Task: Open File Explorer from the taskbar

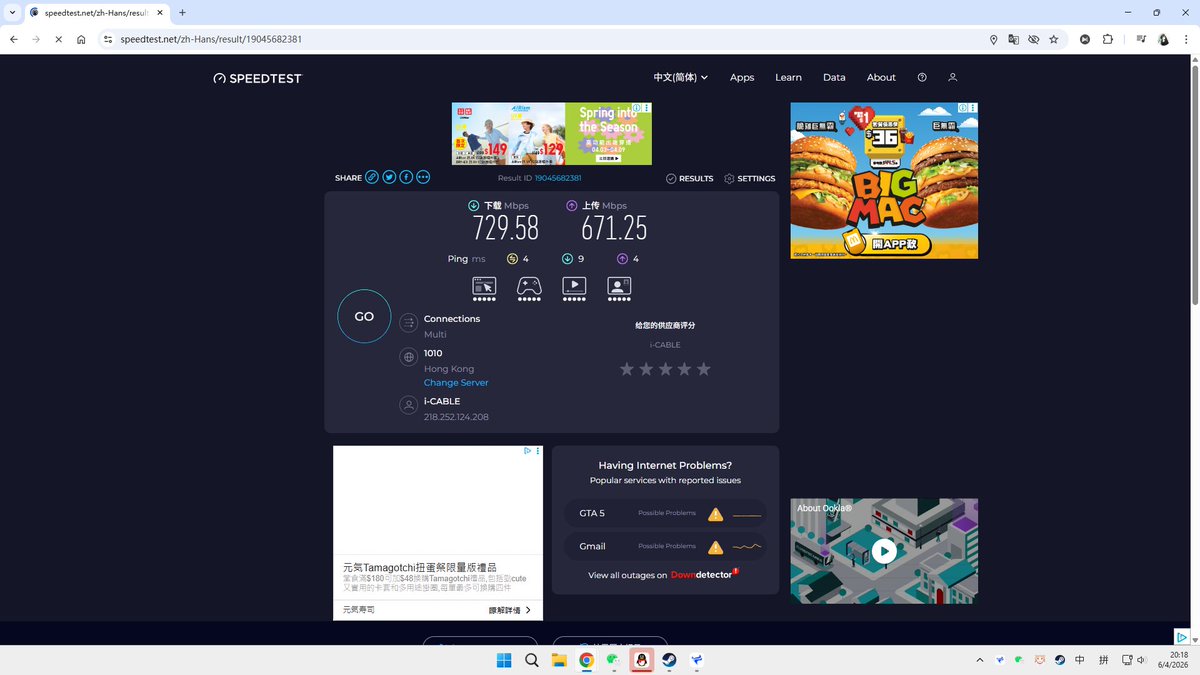Action: point(559,660)
